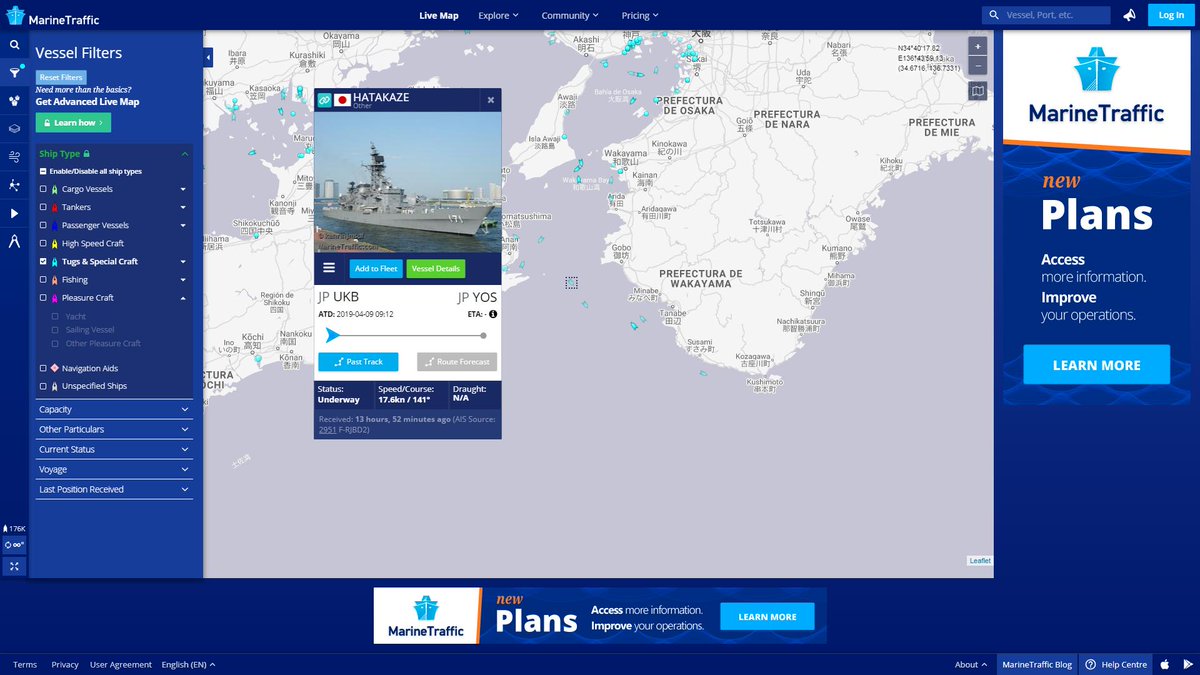Expand the Capacity filter section
The image size is (1200, 675).
114,409
